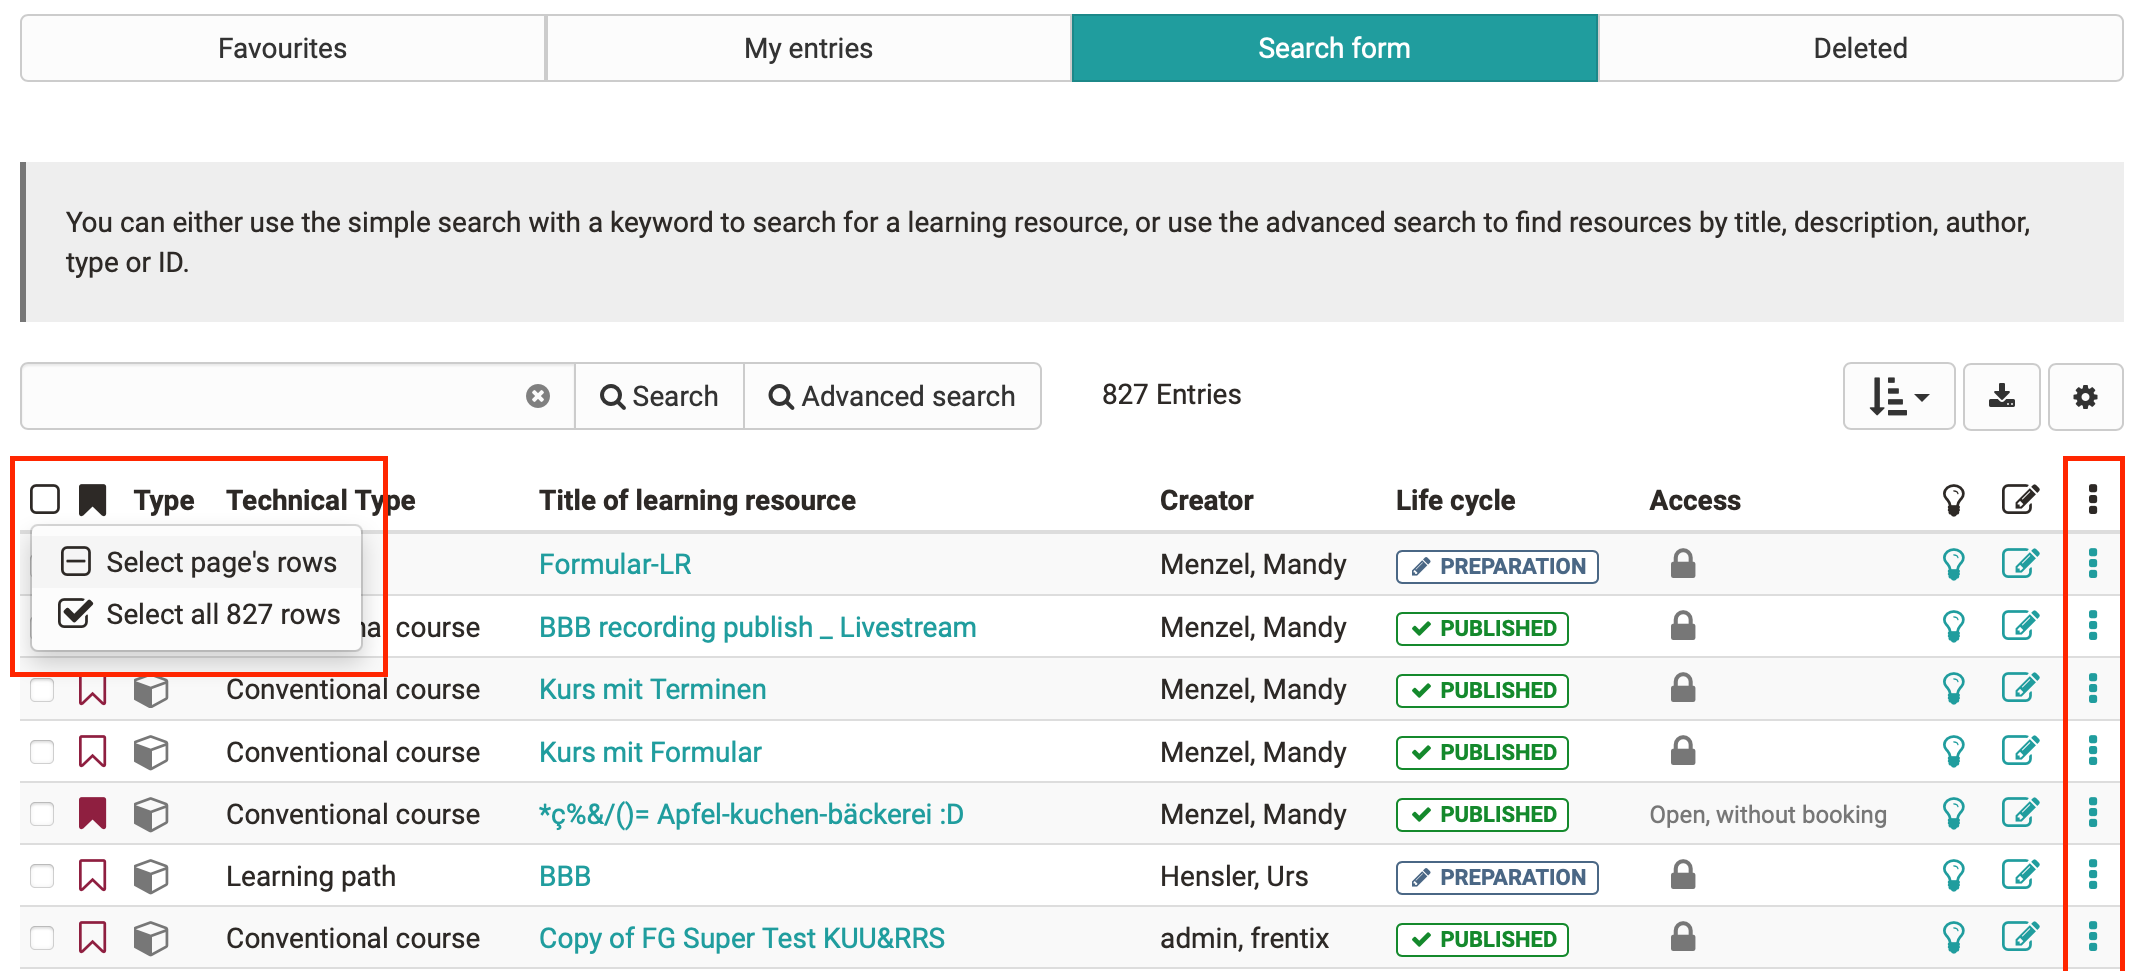Open the 'Copy of FG Super Test KUU&RRS' link
The height and width of the screenshot is (971, 2134).
[x=741, y=938]
